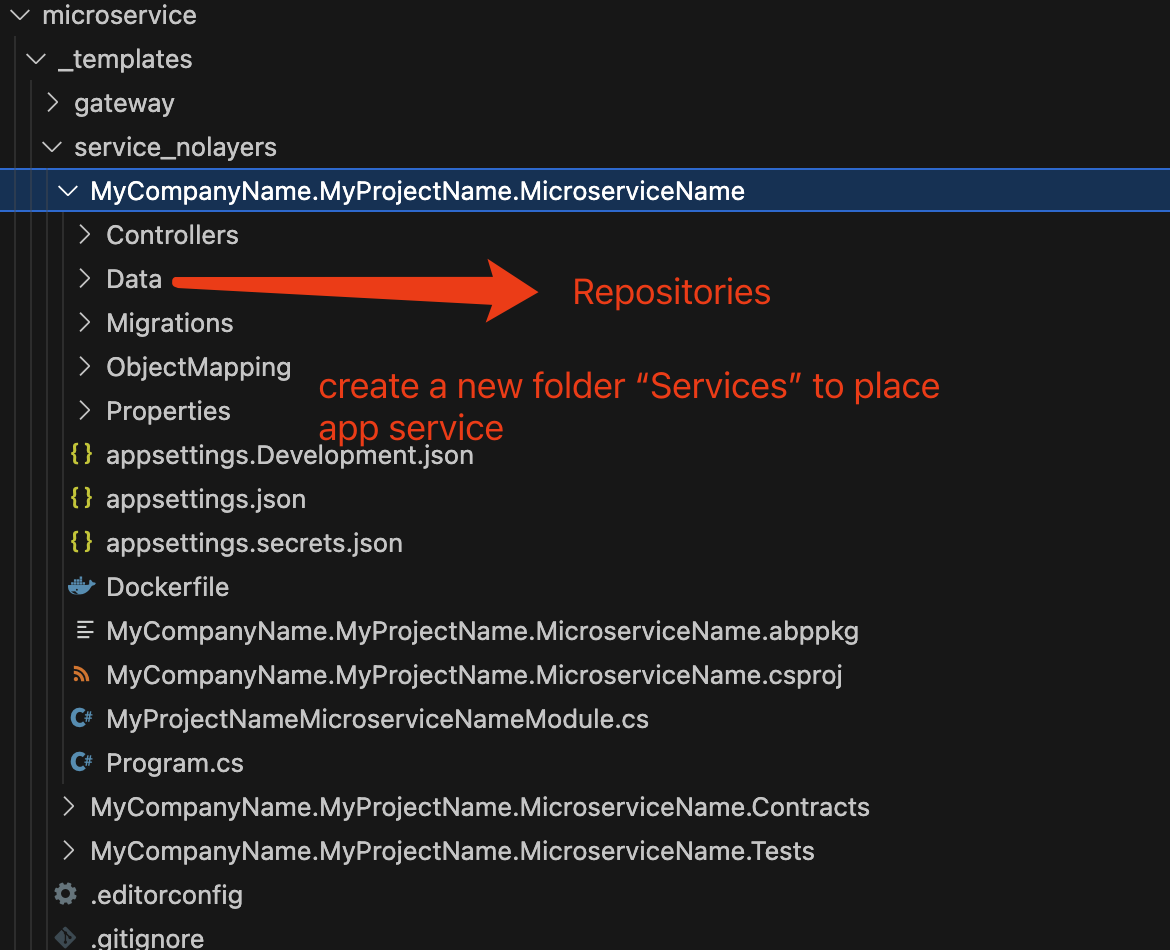Open the MicroserviceName.Contracts project folder
1170x950 pixels.
[x=479, y=807]
